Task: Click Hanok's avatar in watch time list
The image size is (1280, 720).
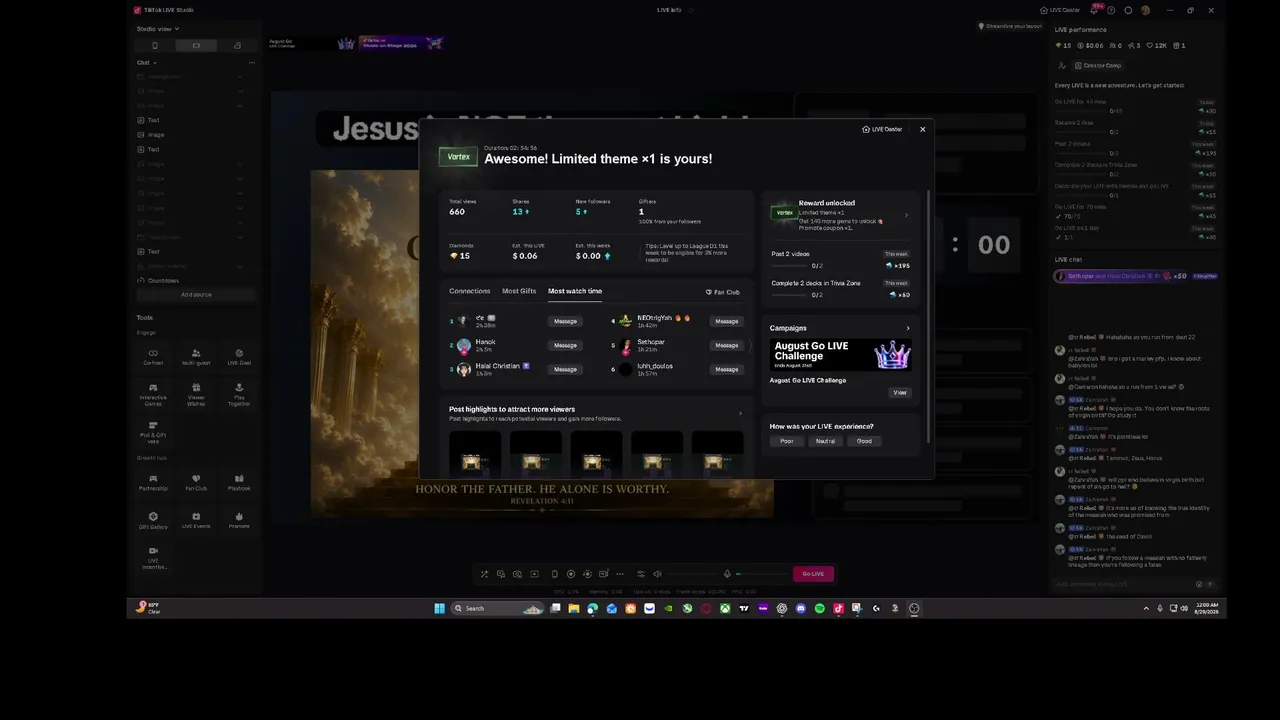Action: click(x=464, y=345)
